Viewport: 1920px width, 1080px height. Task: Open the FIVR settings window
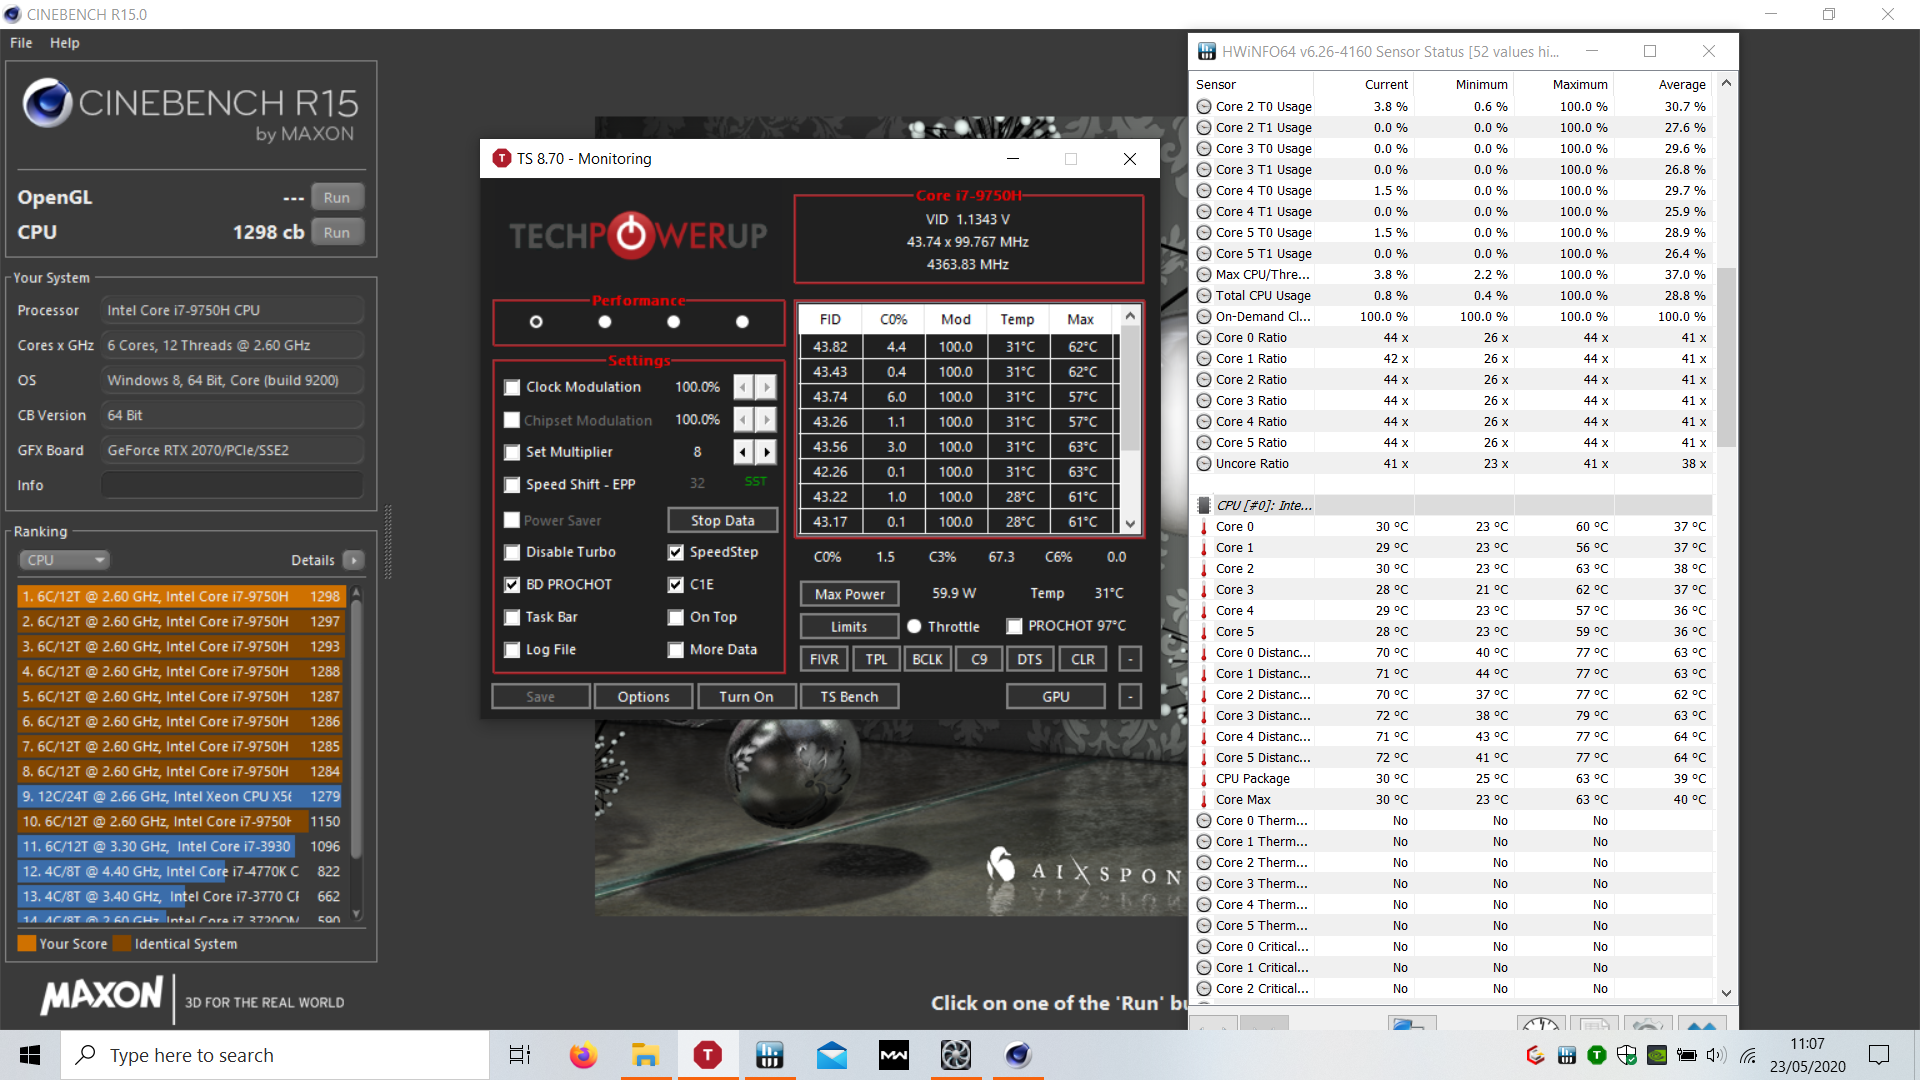coord(824,659)
